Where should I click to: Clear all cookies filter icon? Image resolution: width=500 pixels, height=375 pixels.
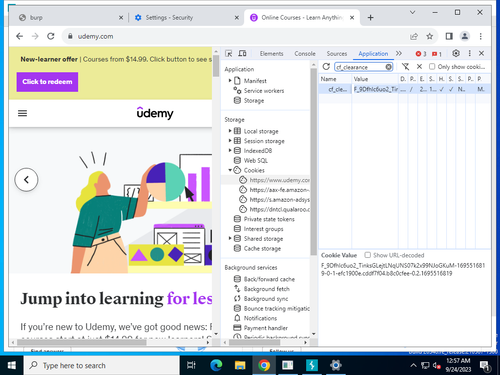[405, 67]
